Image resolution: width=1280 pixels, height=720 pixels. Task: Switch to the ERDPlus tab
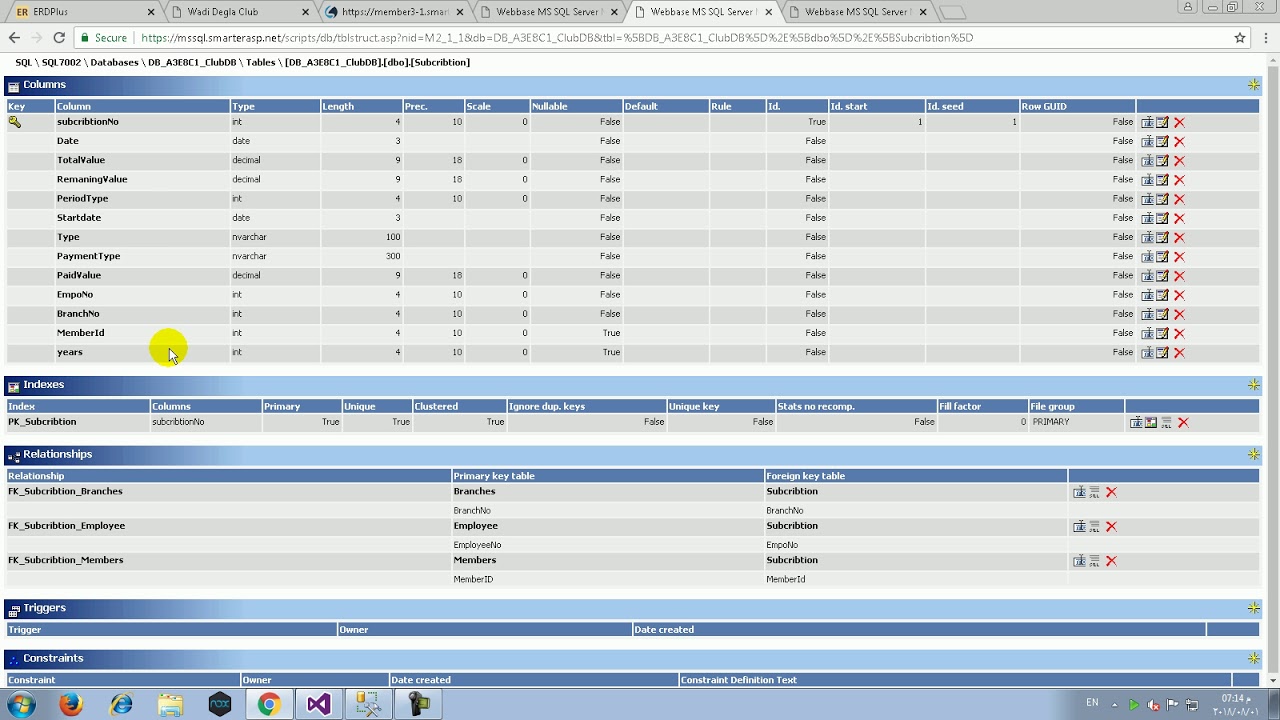tap(84, 12)
